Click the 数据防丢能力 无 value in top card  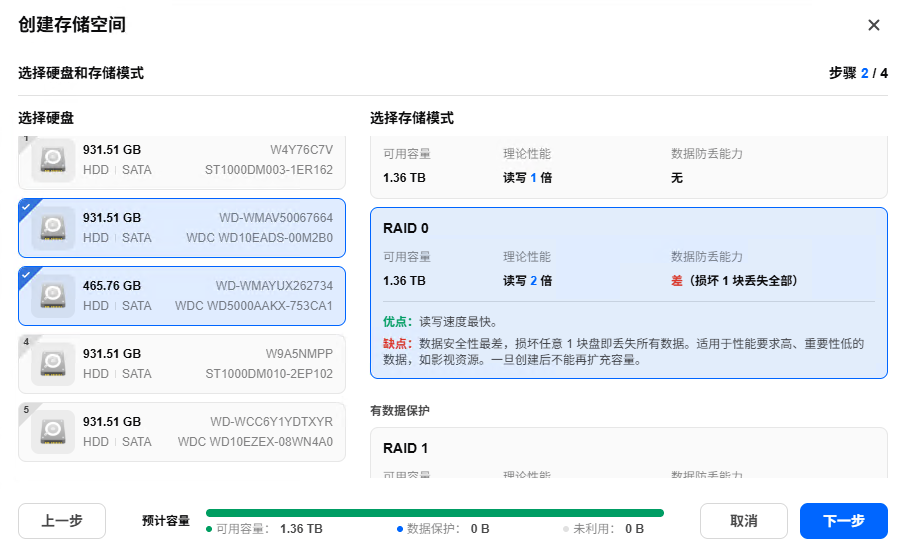click(x=677, y=177)
